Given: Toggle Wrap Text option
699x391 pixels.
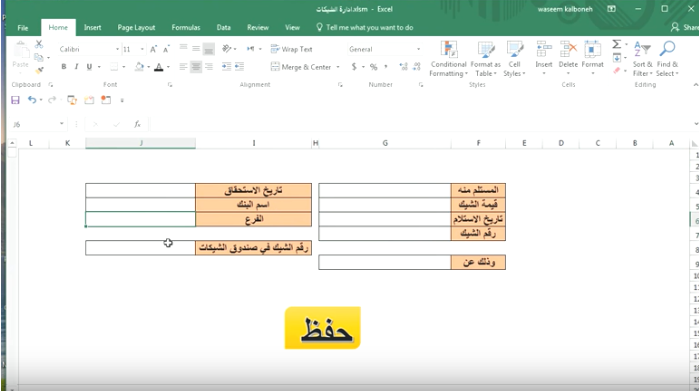Looking at the screenshot, I should (x=292, y=49).
